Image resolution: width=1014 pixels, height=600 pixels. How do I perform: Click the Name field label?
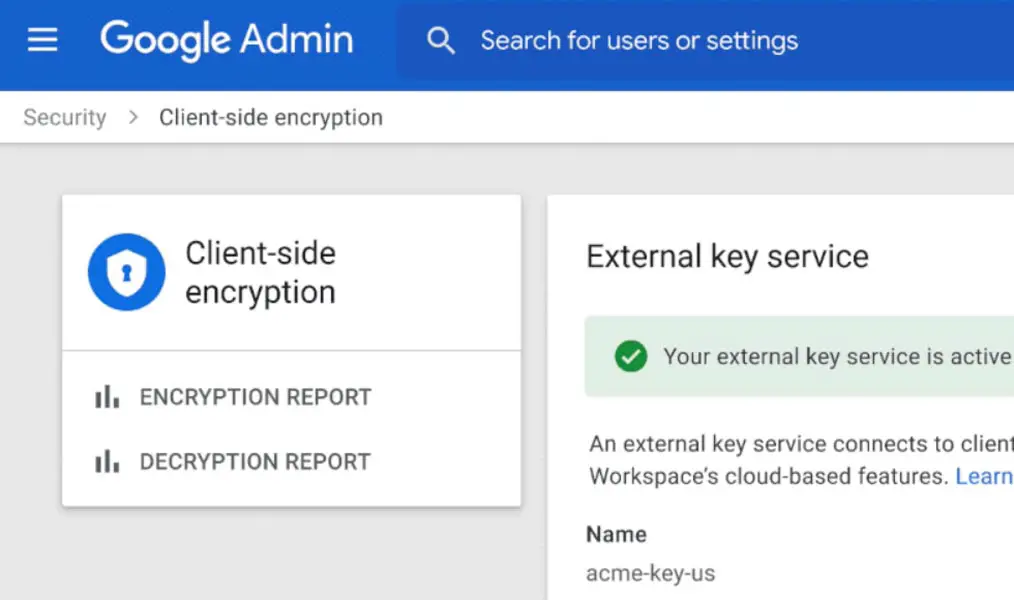[616, 535]
